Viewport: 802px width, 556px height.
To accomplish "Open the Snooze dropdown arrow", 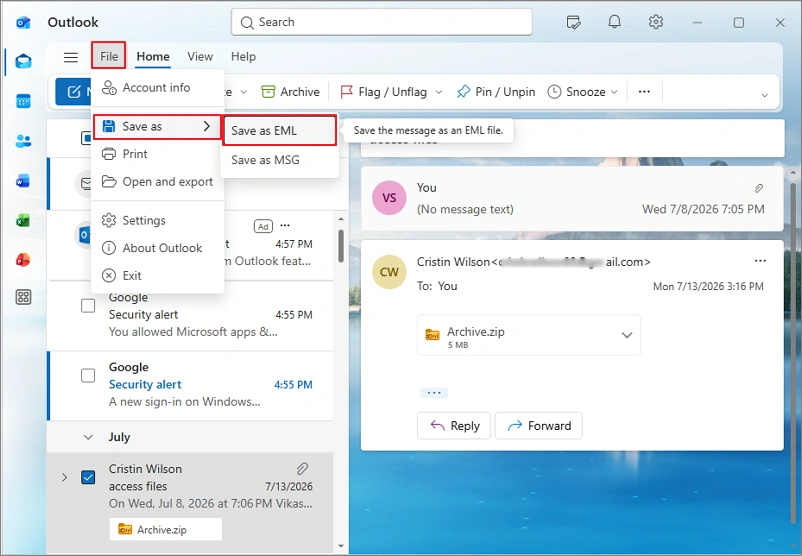I will click(614, 93).
